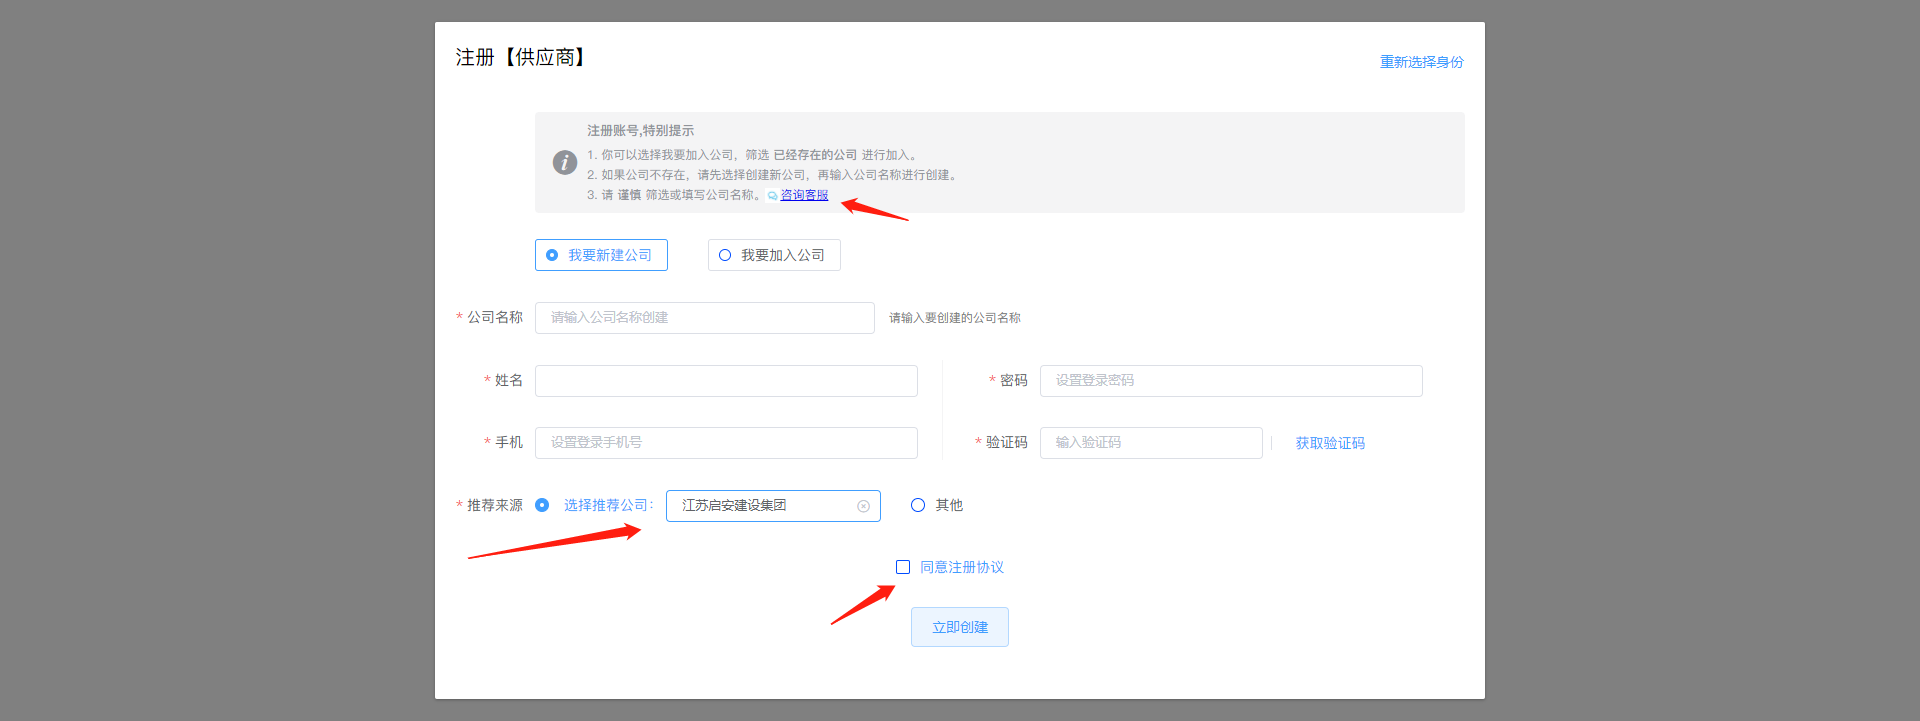Check the 同意注册协议 checkbox
The height and width of the screenshot is (721, 1920).
[903, 567]
